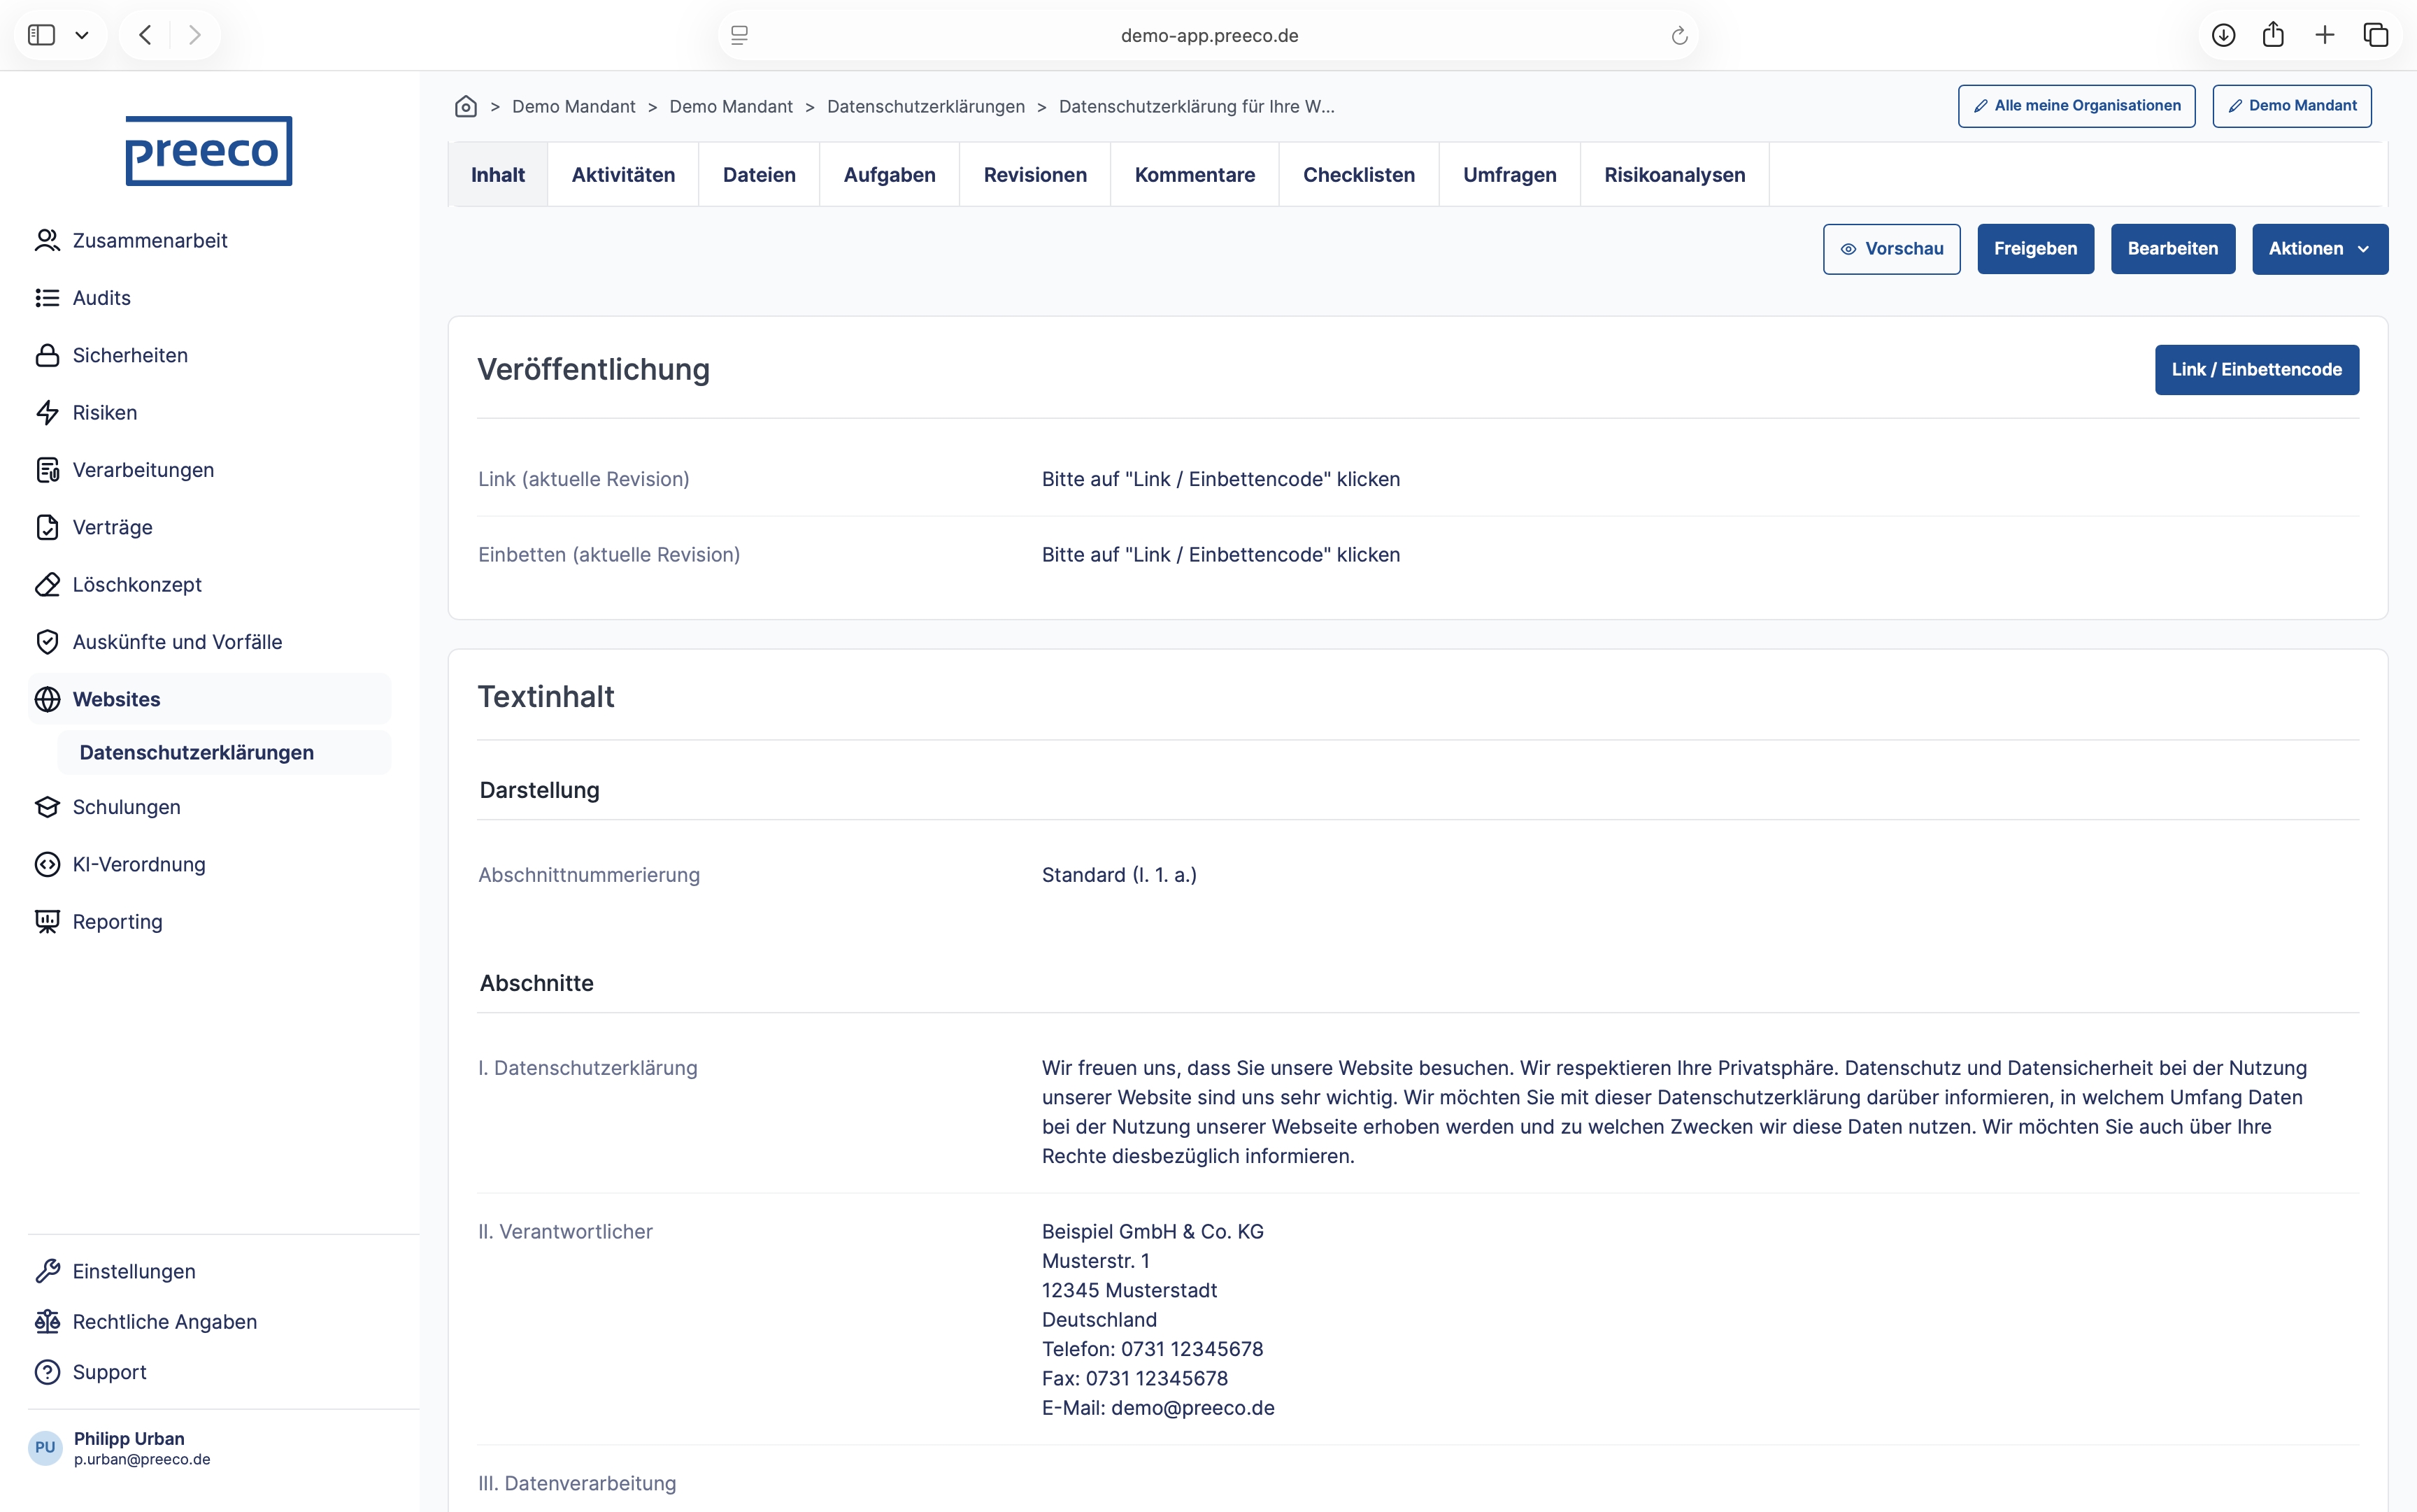Click the Datenschutzerklärungen breadcrumb link

coord(925,106)
